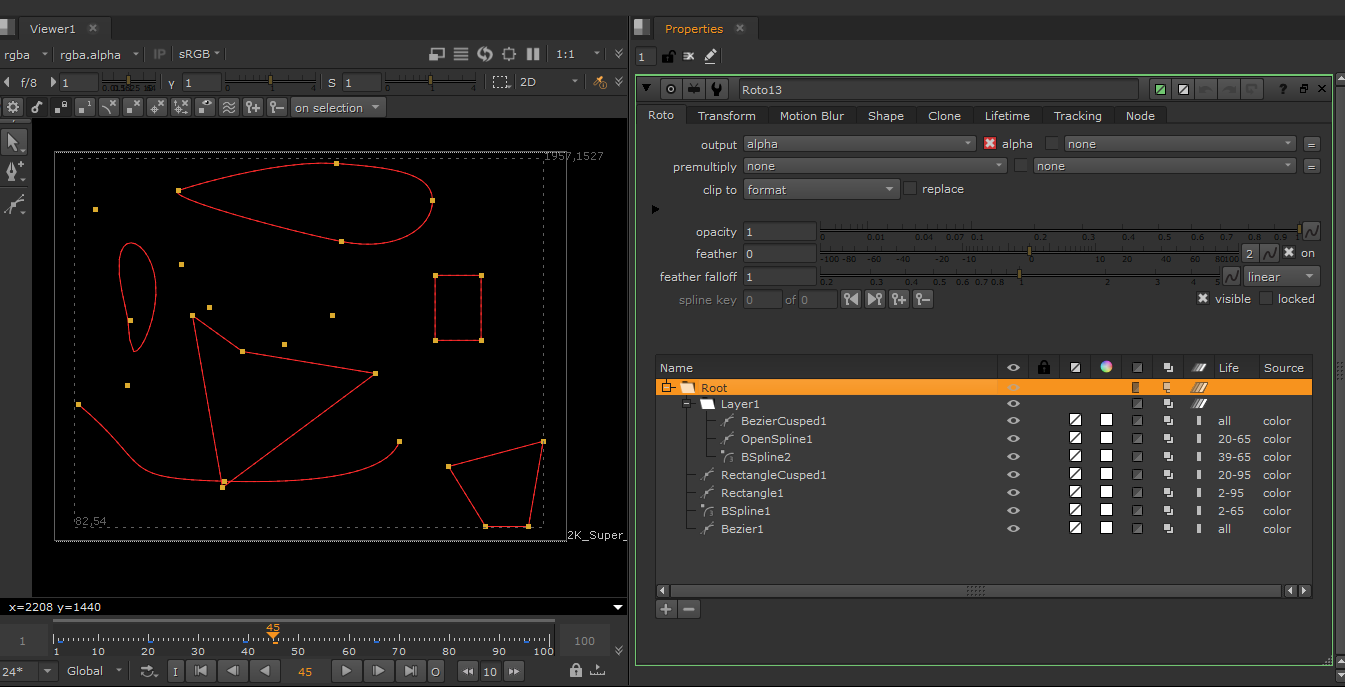Click the wrench icon beside Roto13 name
The height and width of the screenshot is (687, 1345).
717,89
